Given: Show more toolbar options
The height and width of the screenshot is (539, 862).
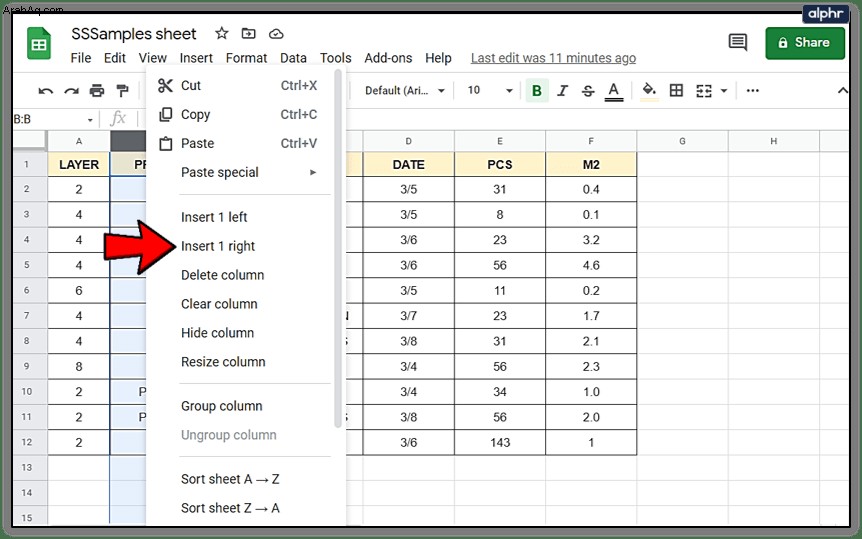Looking at the screenshot, I should click(x=753, y=91).
